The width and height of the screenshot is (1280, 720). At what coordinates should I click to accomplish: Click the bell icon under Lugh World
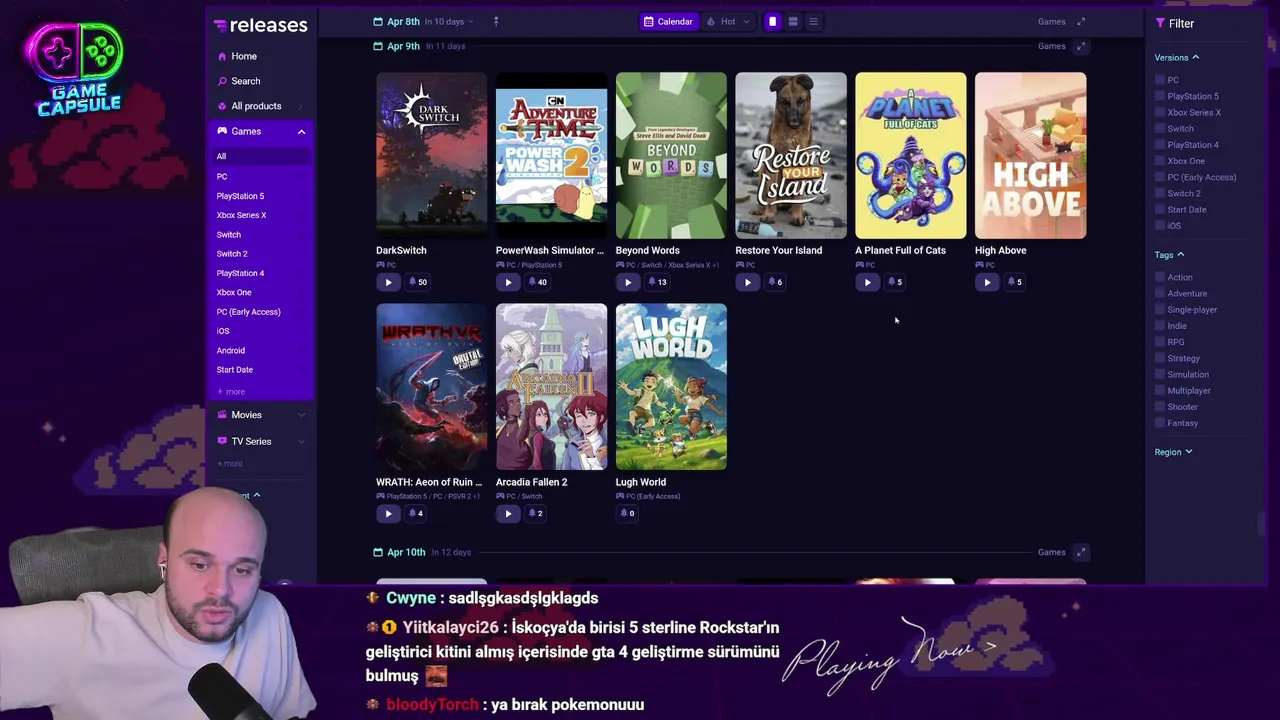click(x=627, y=514)
